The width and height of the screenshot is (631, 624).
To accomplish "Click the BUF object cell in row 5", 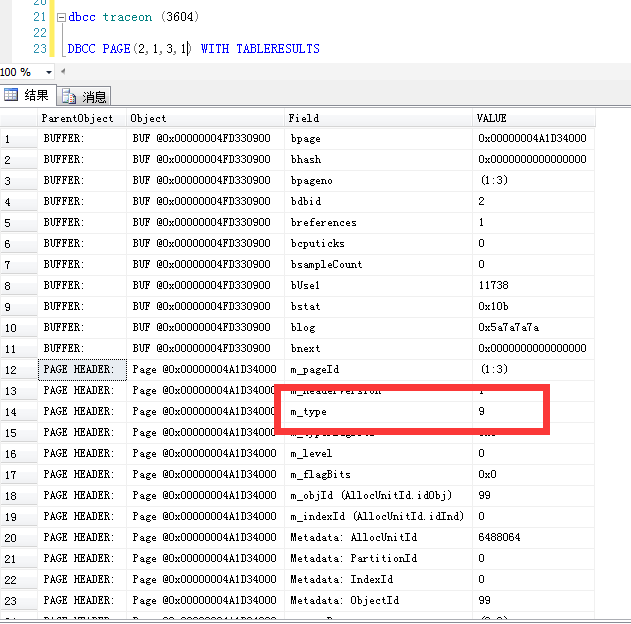I will (205, 222).
